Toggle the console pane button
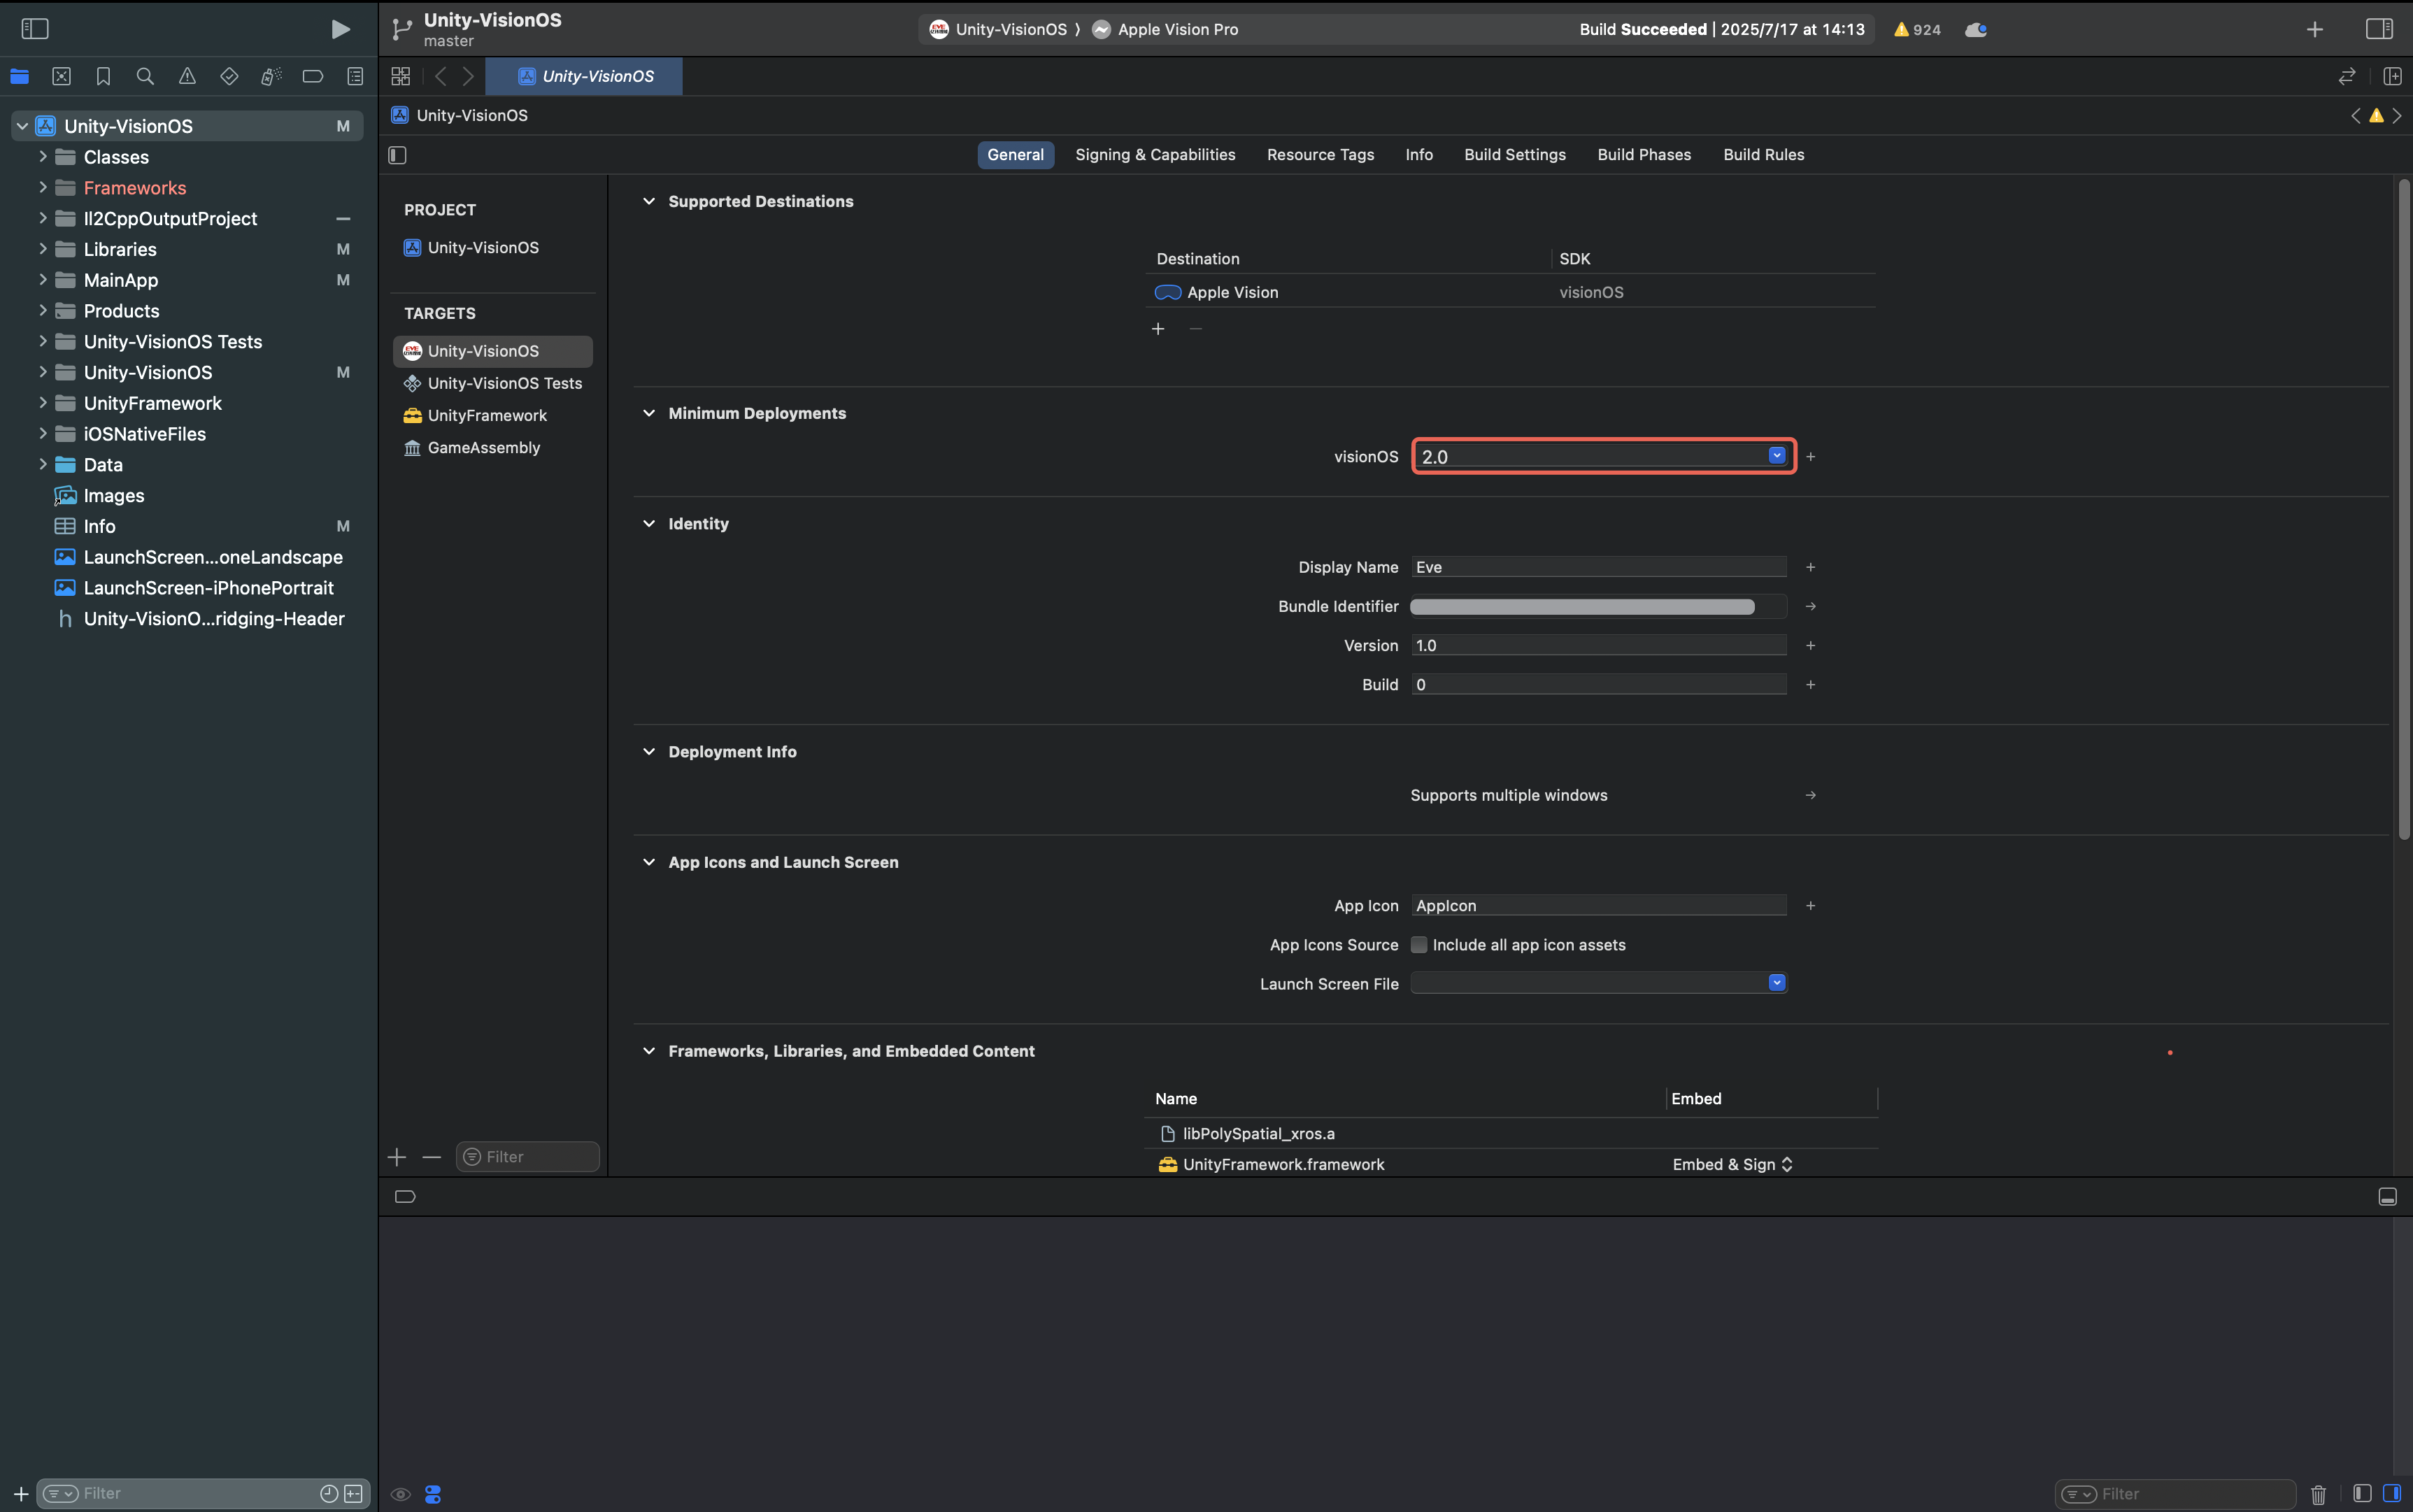This screenshot has height=1512, width=2413. click(2392, 1493)
